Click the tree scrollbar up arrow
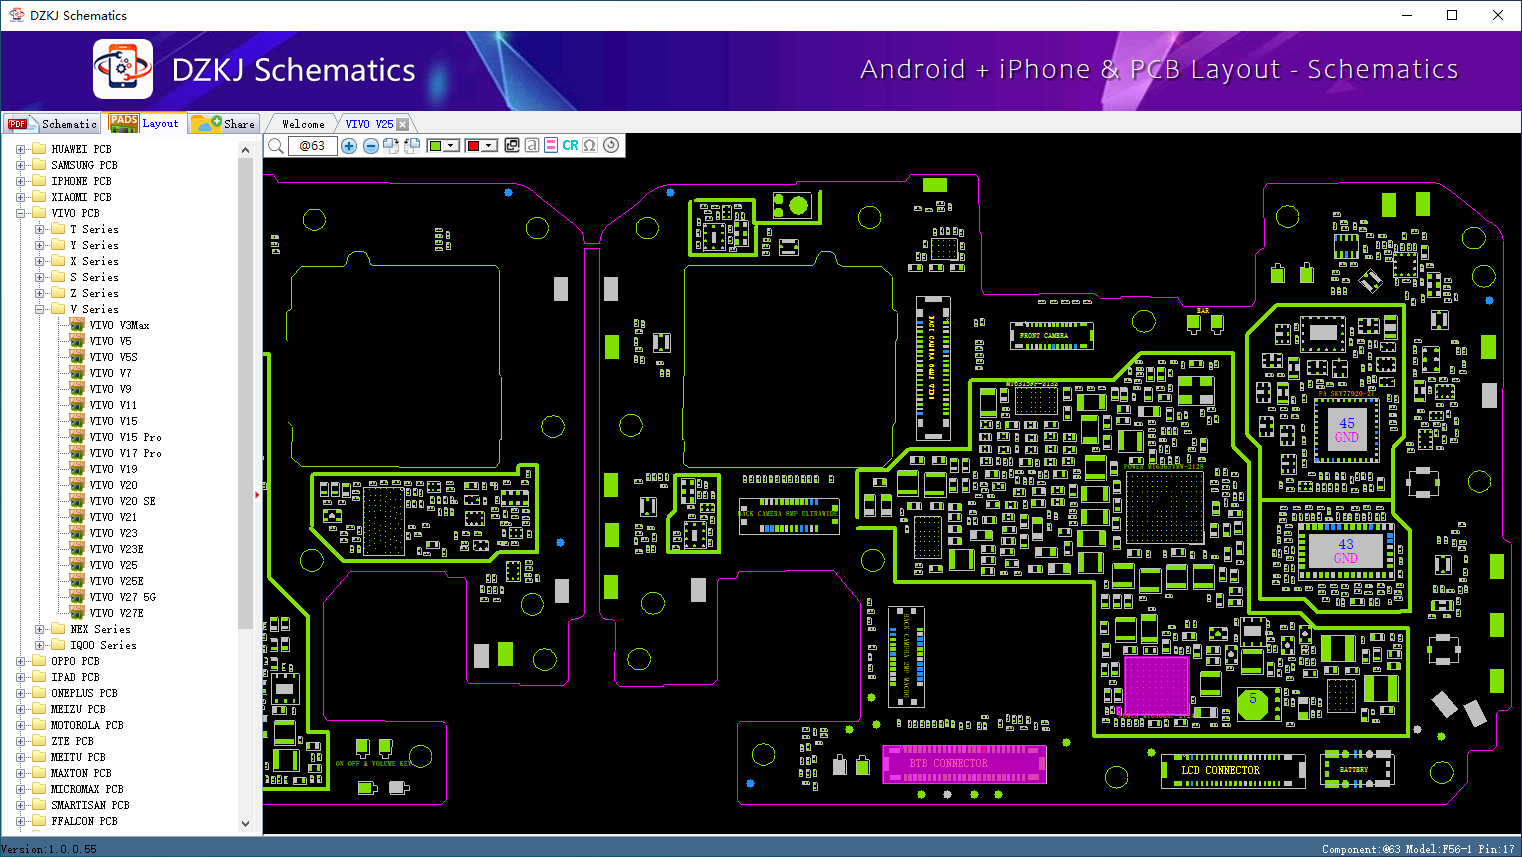 246,150
